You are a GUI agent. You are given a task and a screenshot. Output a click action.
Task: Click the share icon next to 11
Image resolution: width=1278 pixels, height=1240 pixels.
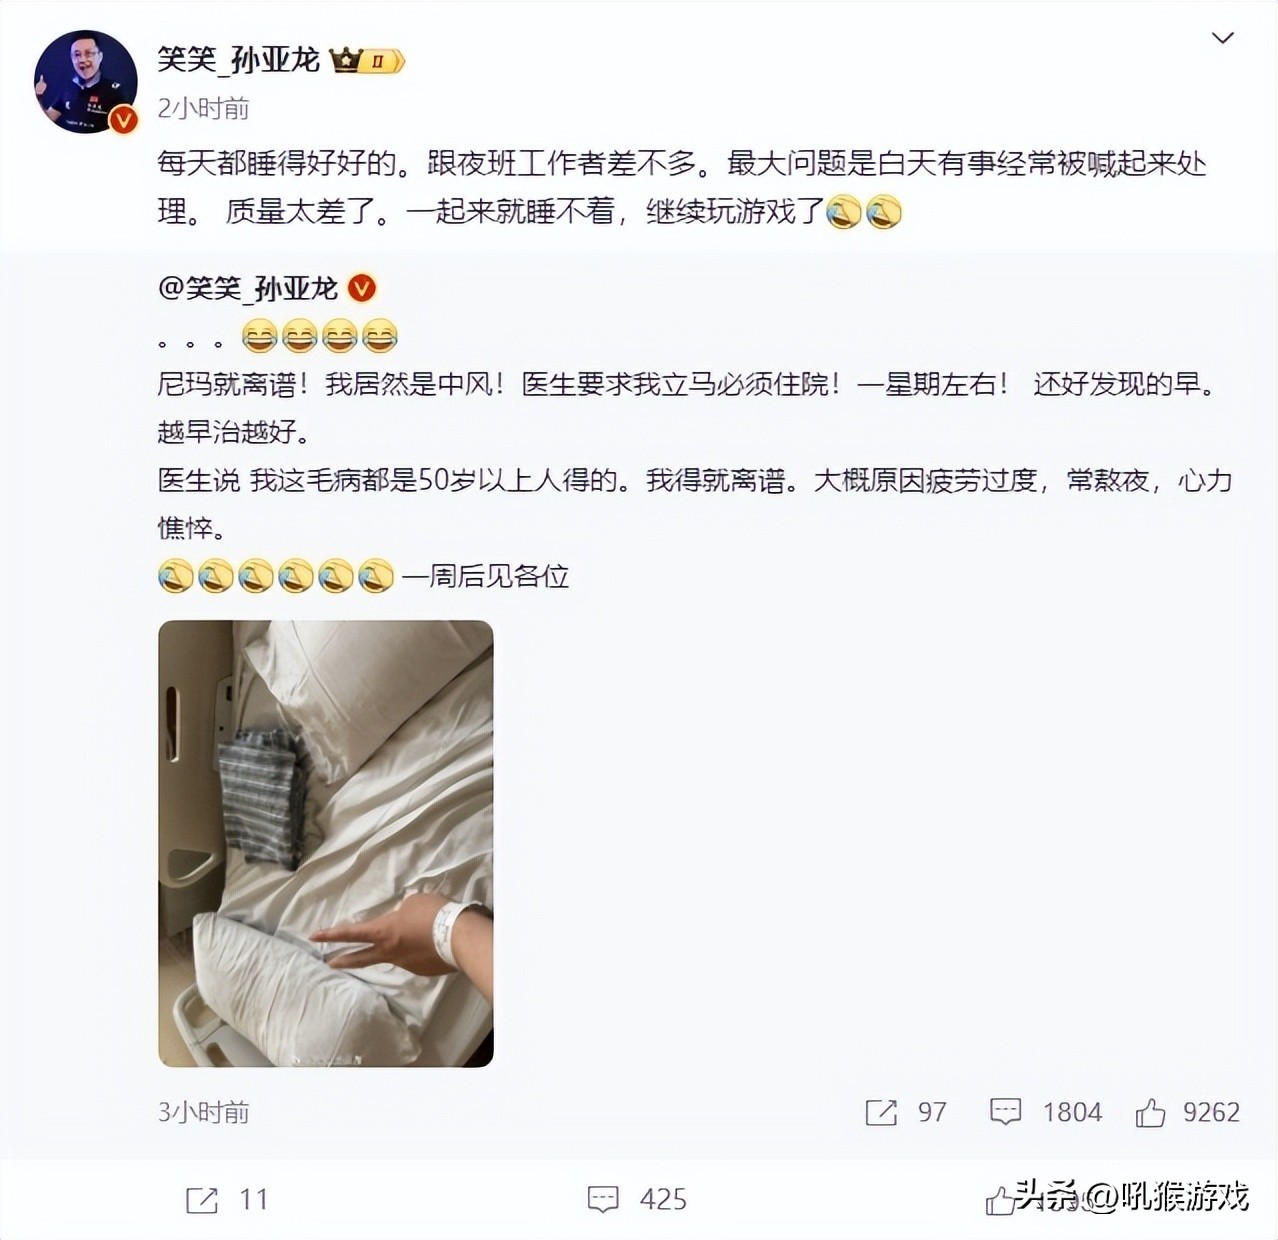coord(202,1200)
